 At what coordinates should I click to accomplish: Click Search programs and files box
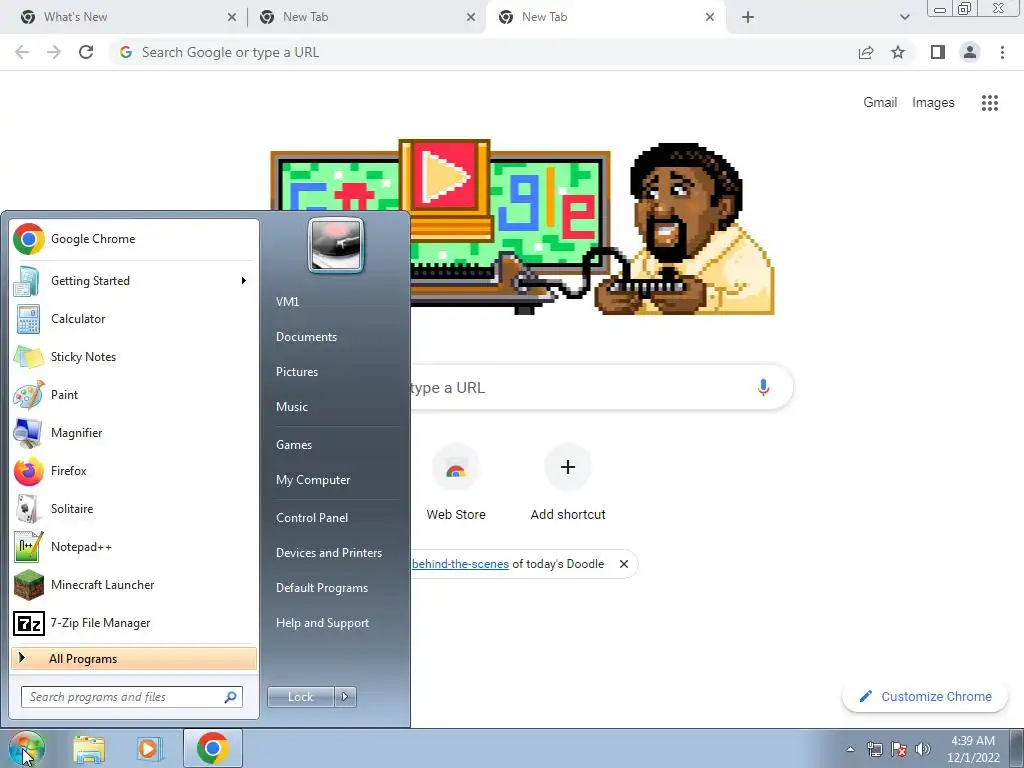coord(132,697)
